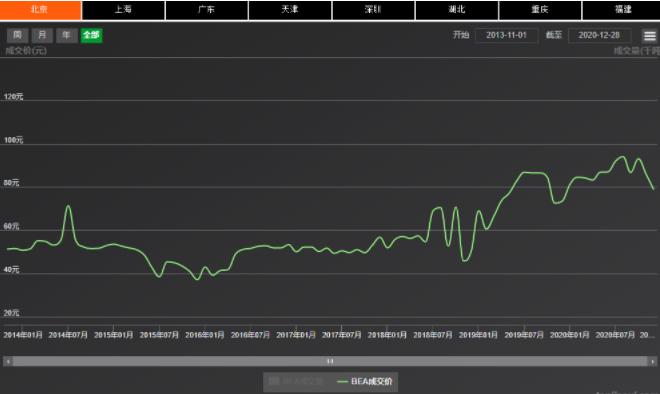660x394 pixels.
Task: Switch to the 广东 tab
Action: [207, 10]
